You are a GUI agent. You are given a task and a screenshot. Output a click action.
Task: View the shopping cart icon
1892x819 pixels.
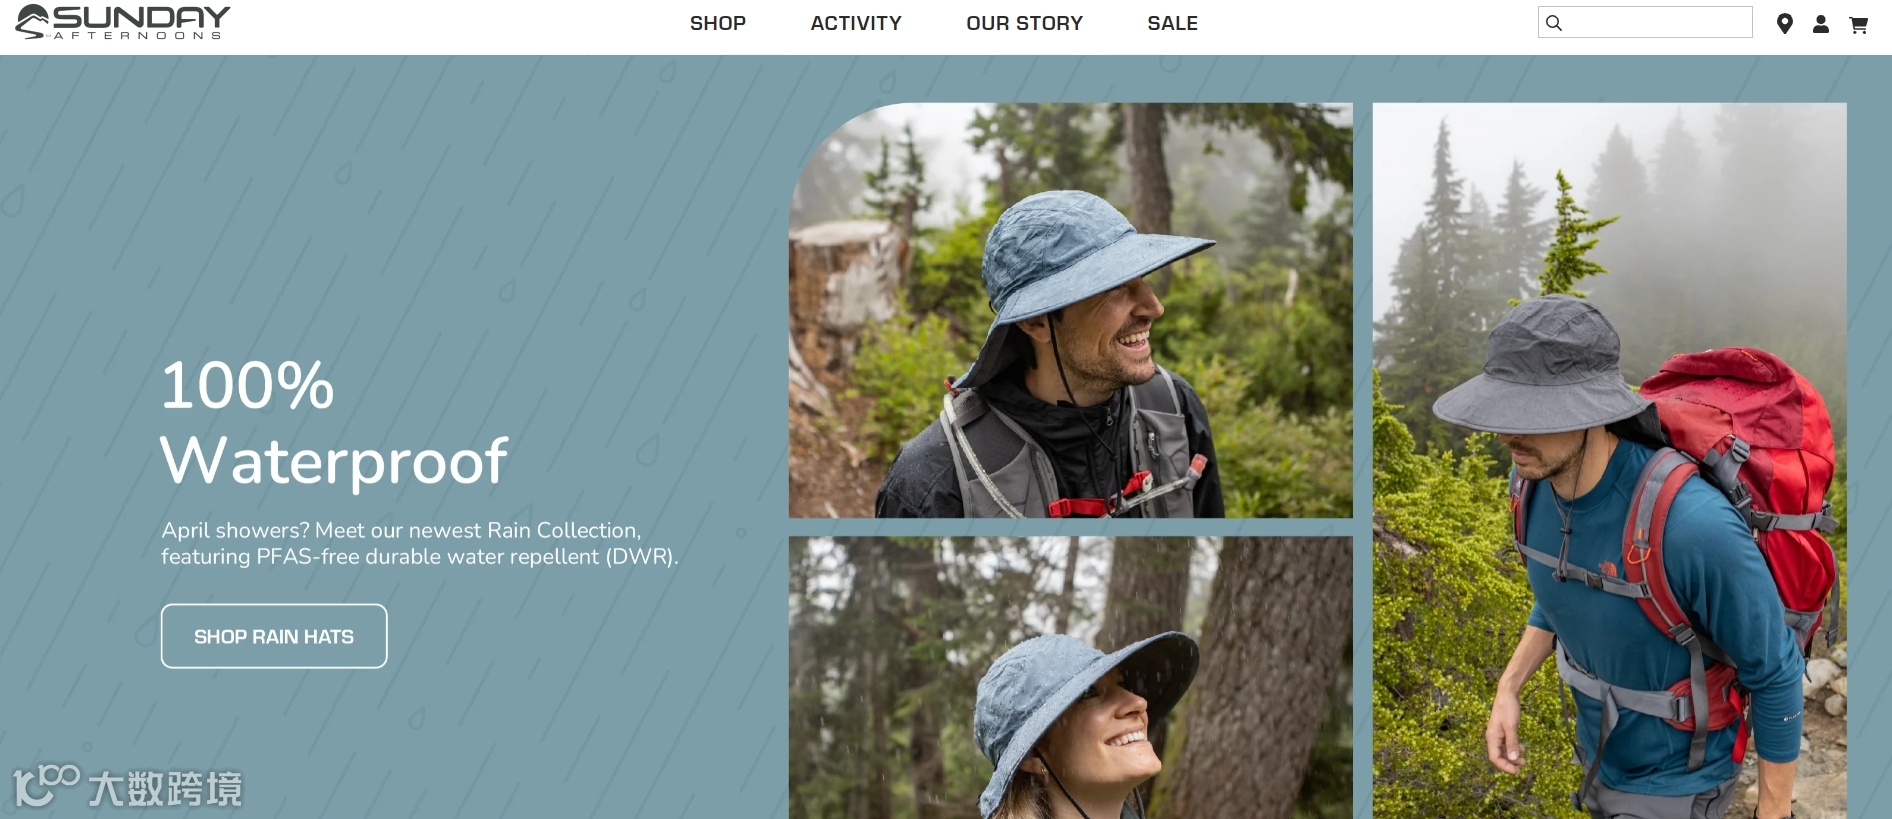point(1859,24)
